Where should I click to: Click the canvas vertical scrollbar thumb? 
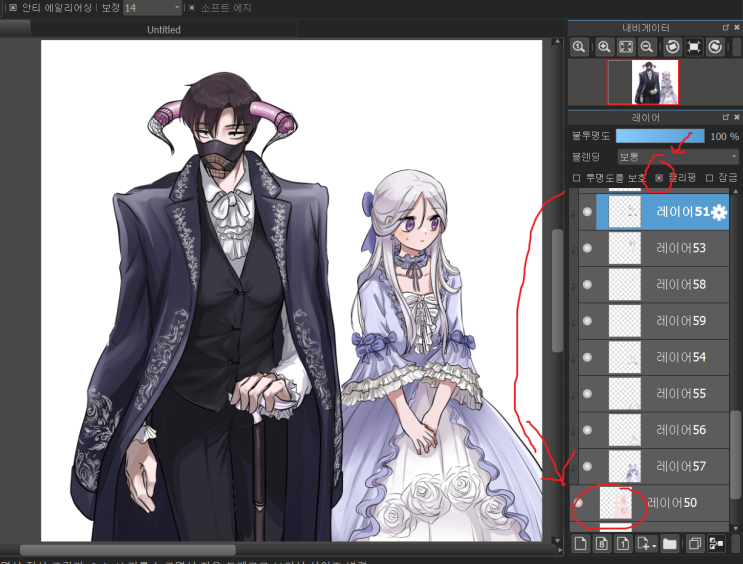point(558,291)
